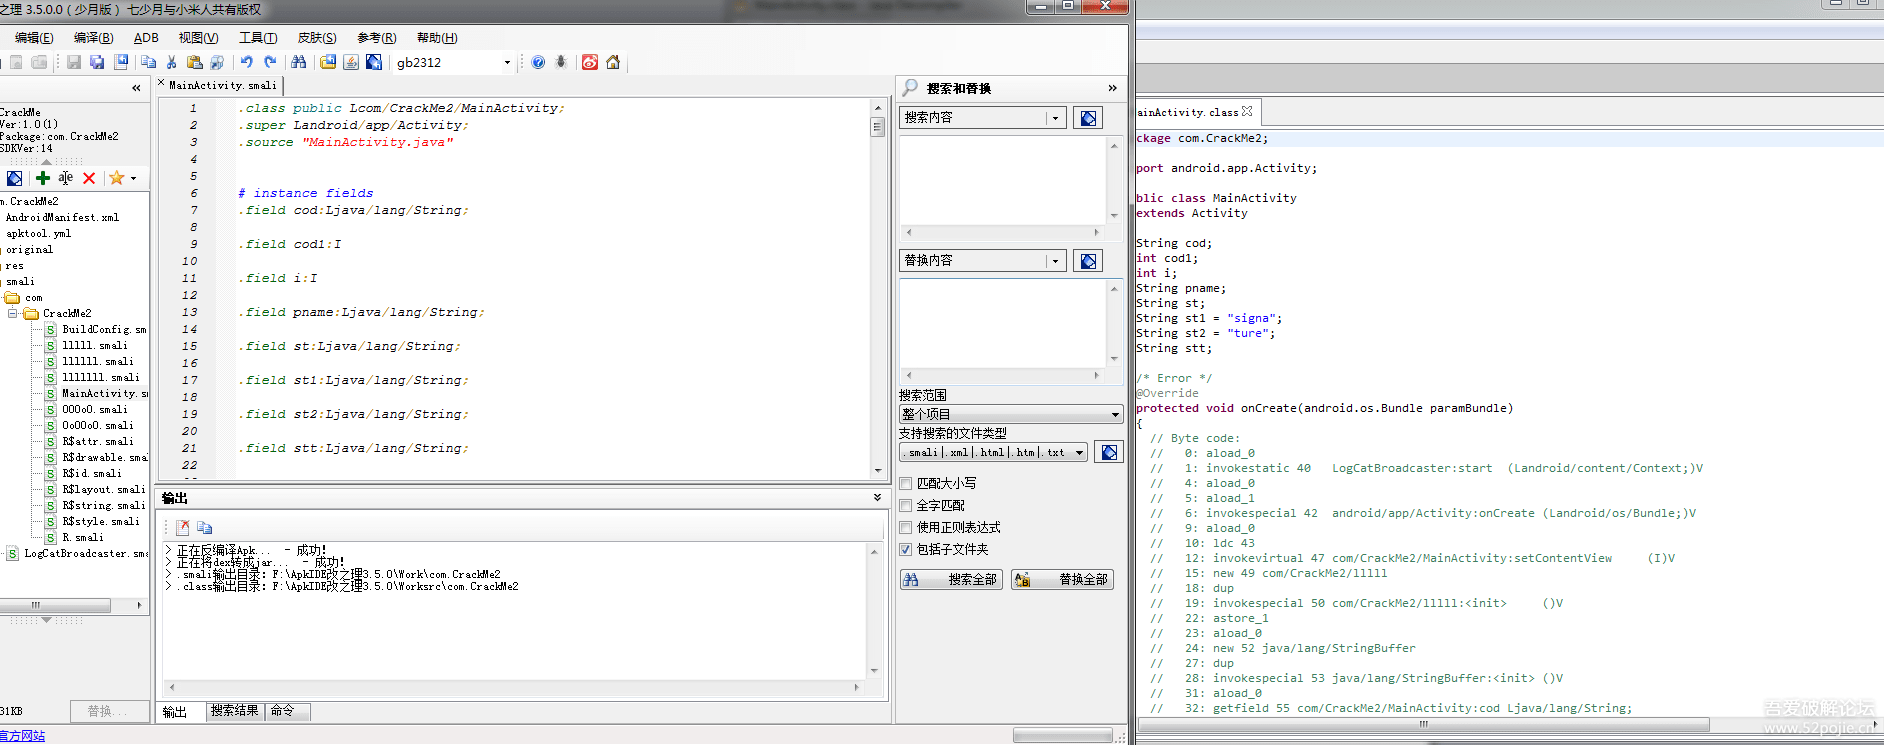Switch to the 搜索结果 tab
The image size is (1884, 745).
[235, 711]
